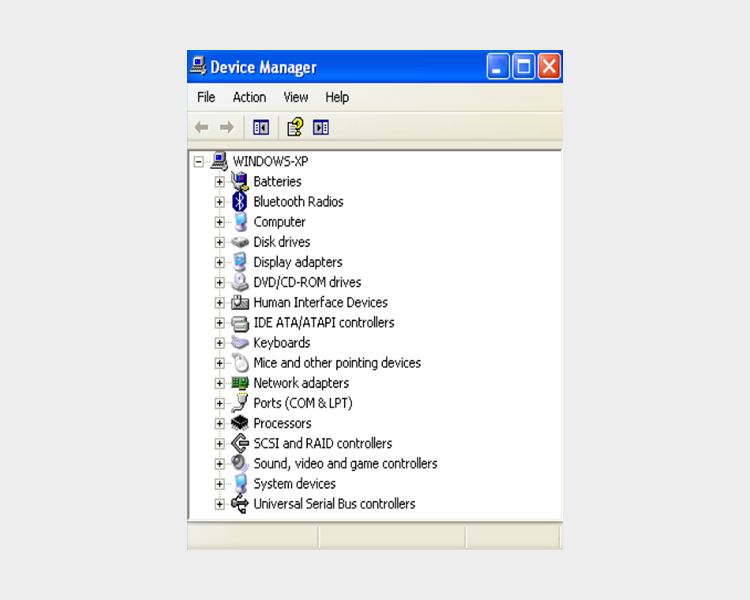Image resolution: width=750 pixels, height=600 pixels.
Task: Expand the Display adapters node
Action: (x=219, y=262)
